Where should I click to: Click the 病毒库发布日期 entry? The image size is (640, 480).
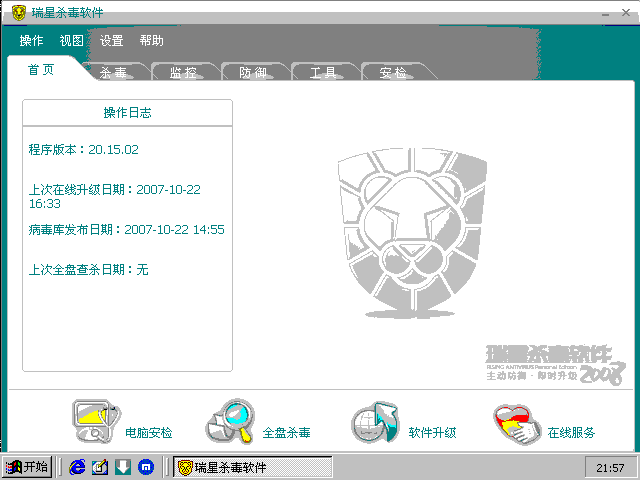(x=127, y=229)
